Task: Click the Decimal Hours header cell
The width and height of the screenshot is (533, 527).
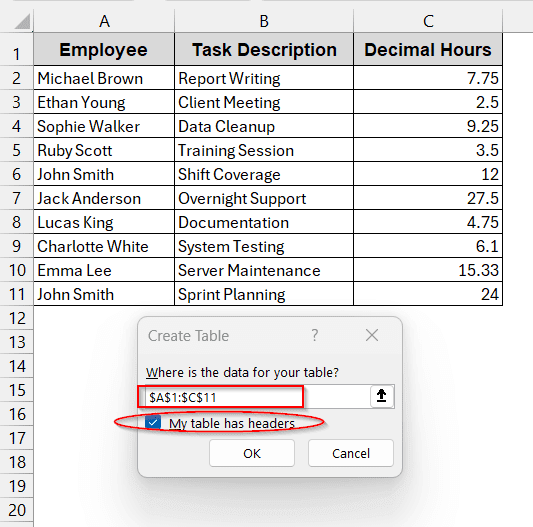Action: click(428, 50)
